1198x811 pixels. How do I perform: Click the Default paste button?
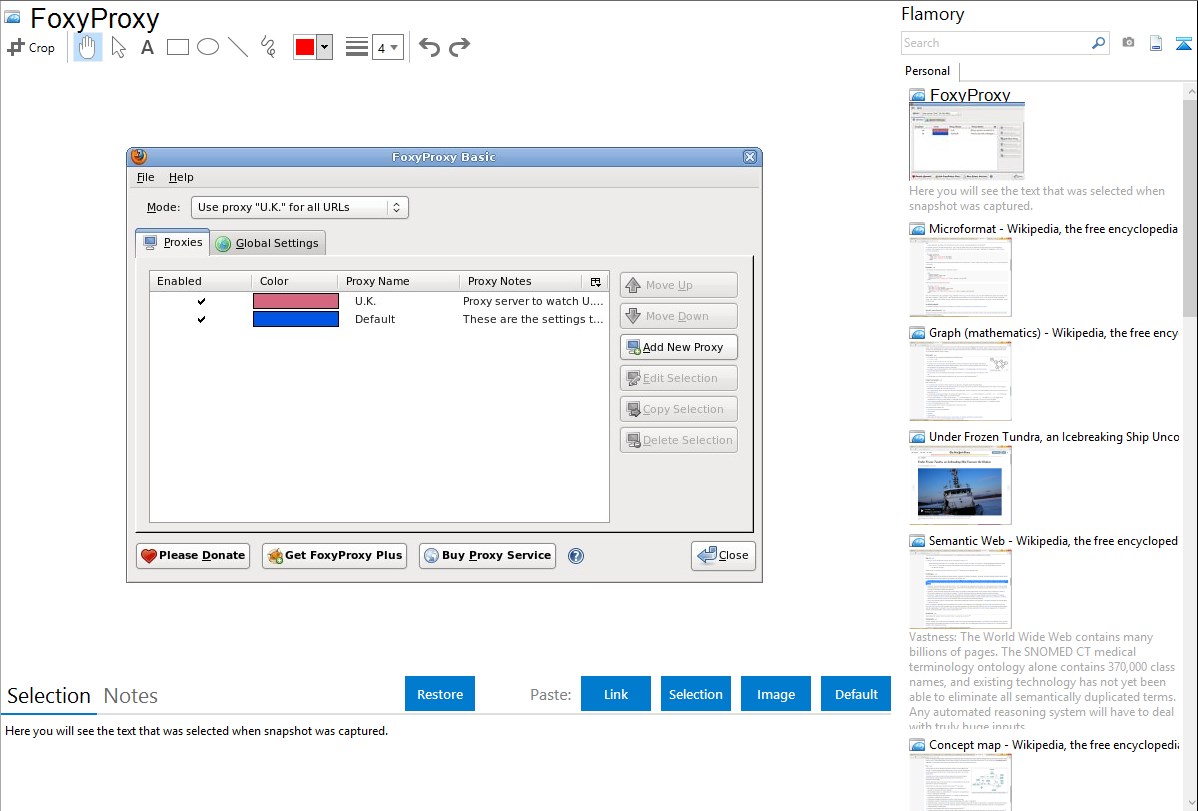(856, 694)
